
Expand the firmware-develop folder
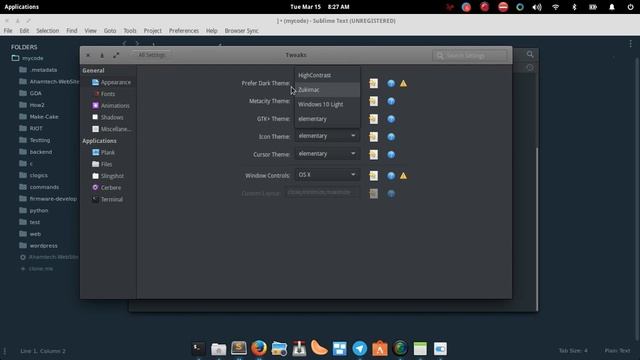48,199
